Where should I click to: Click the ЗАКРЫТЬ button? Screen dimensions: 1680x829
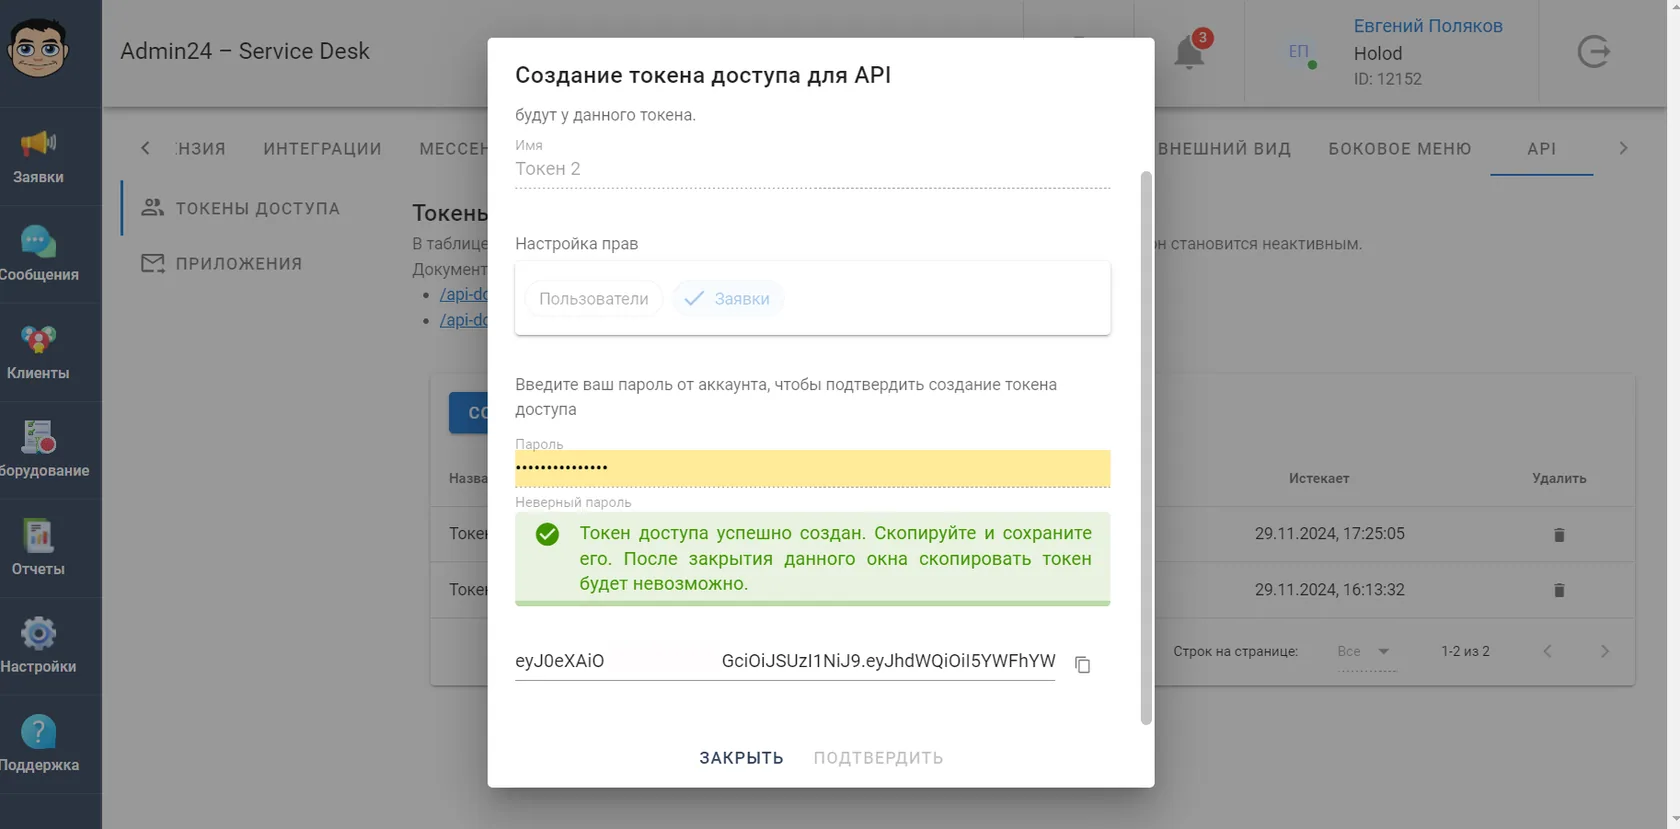(741, 758)
